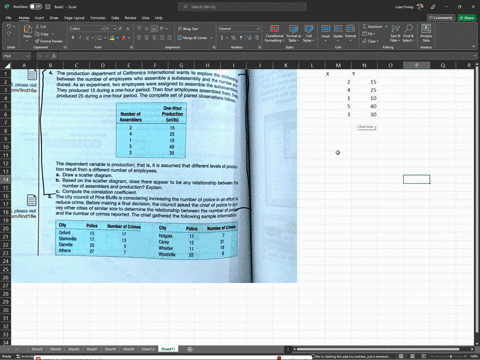Click the Share button
This screenshot has height=360, width=480.
click(467, 18)
